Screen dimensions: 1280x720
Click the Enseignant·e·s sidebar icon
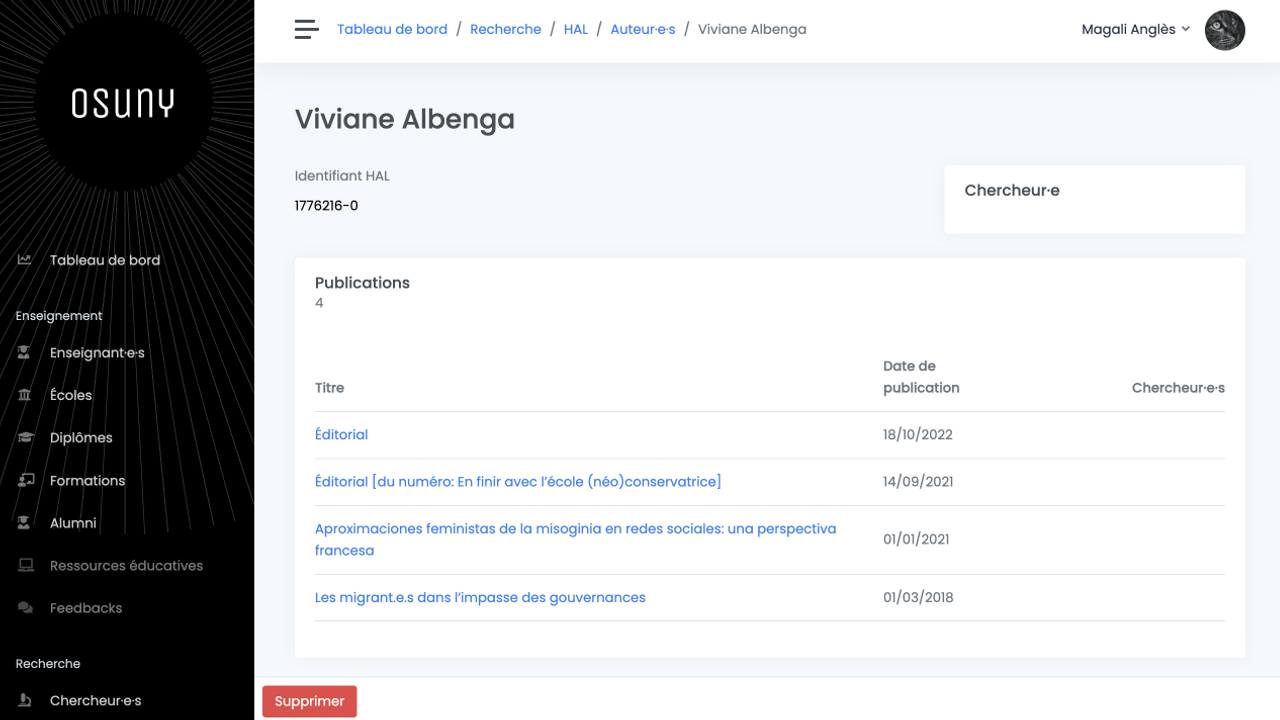(25, 353)
